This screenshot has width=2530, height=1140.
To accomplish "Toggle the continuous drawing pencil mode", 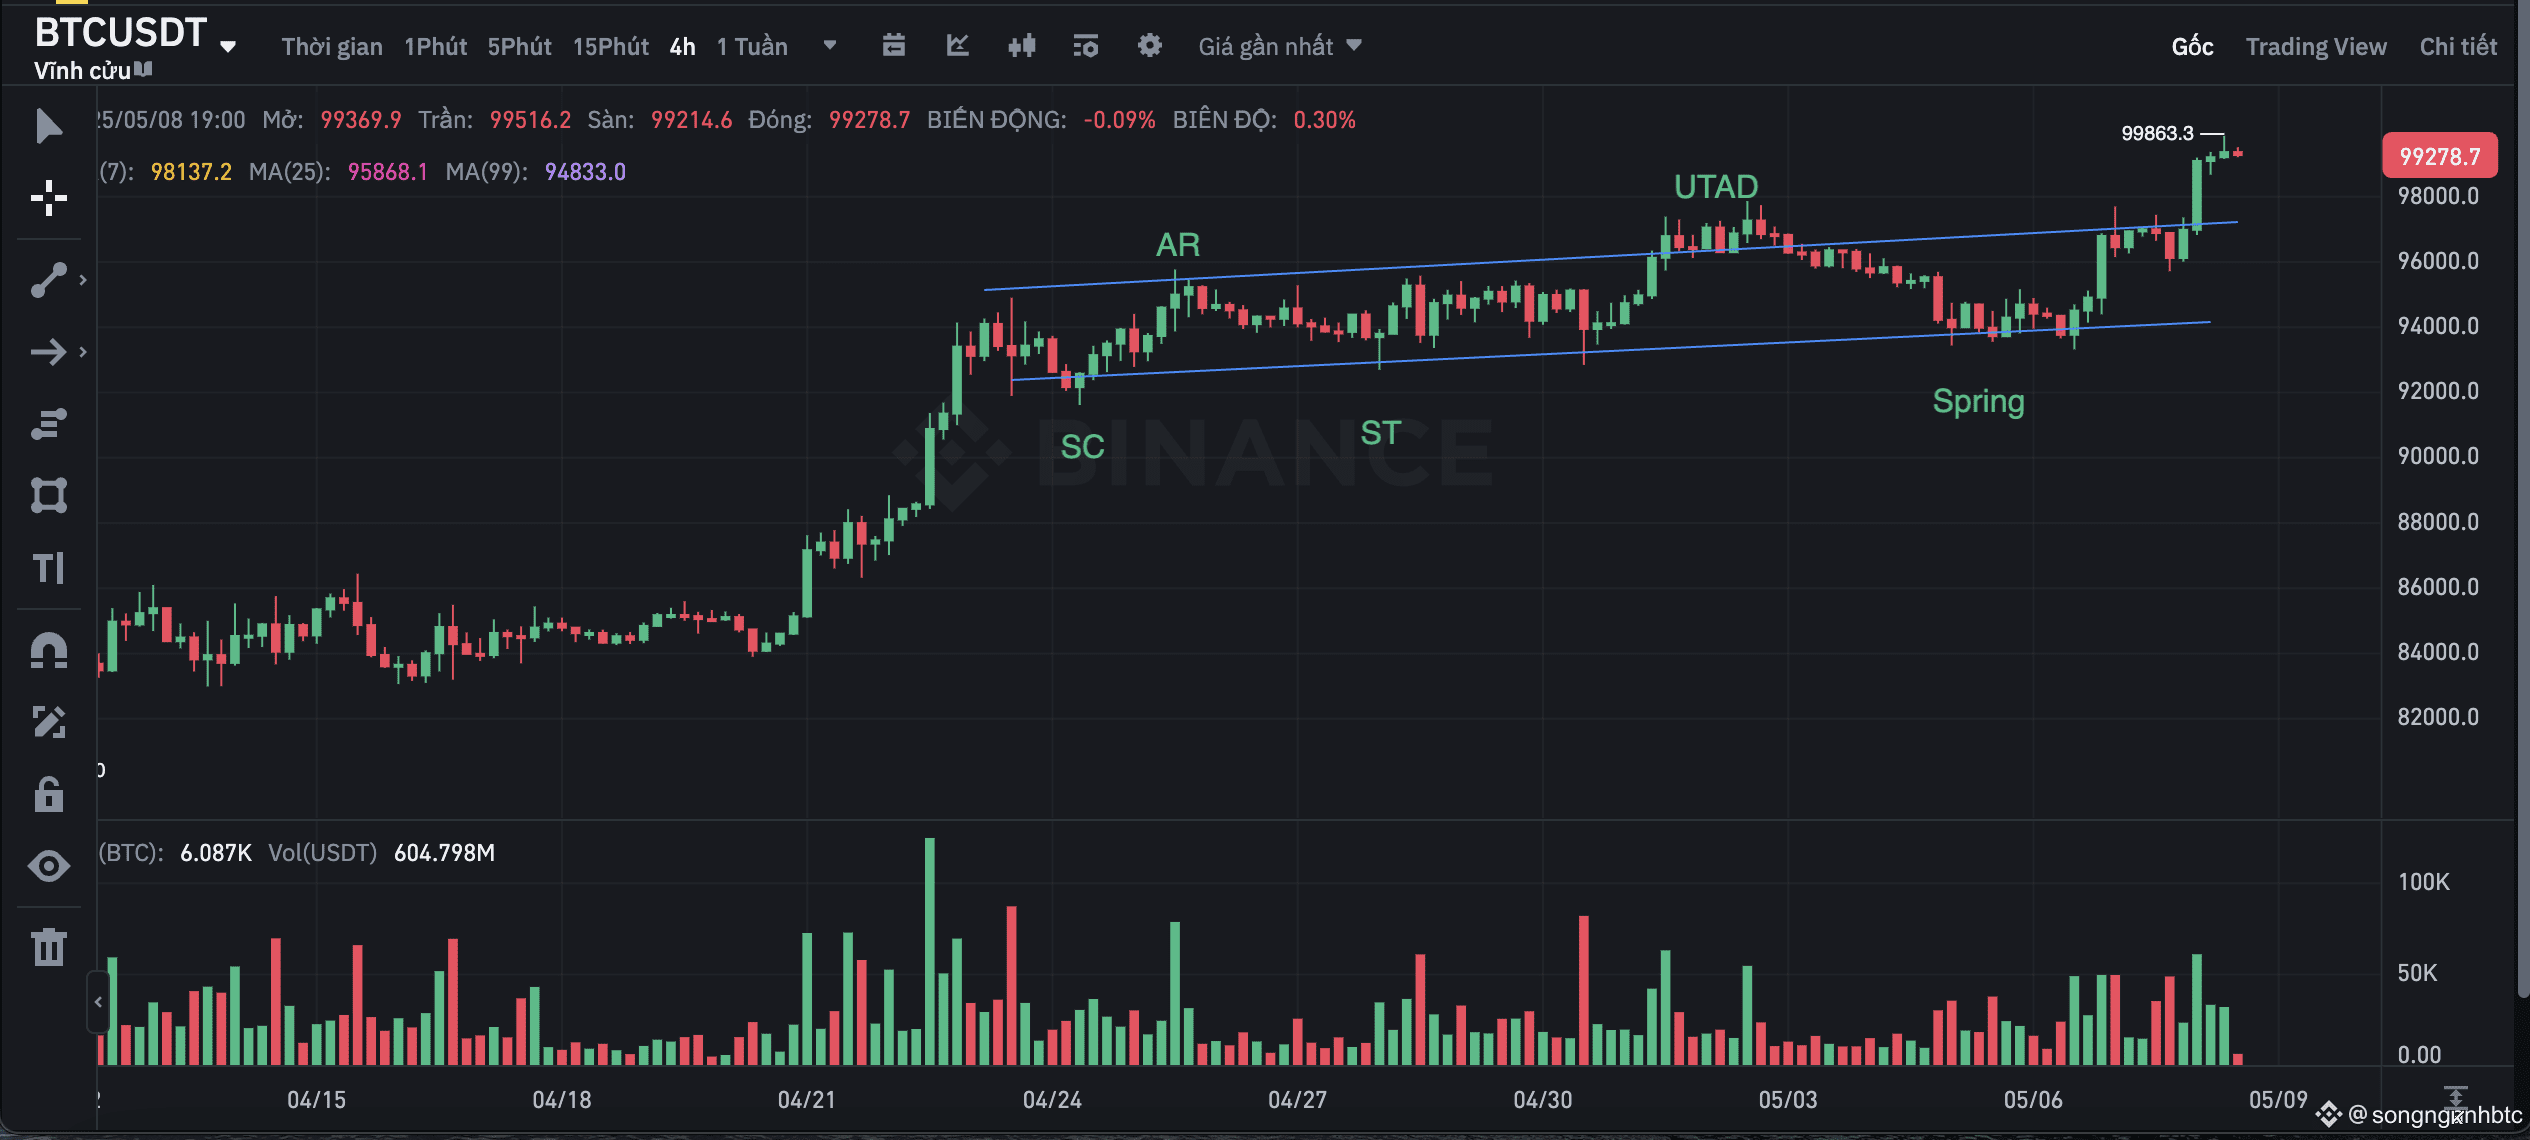I will point(48,722).
